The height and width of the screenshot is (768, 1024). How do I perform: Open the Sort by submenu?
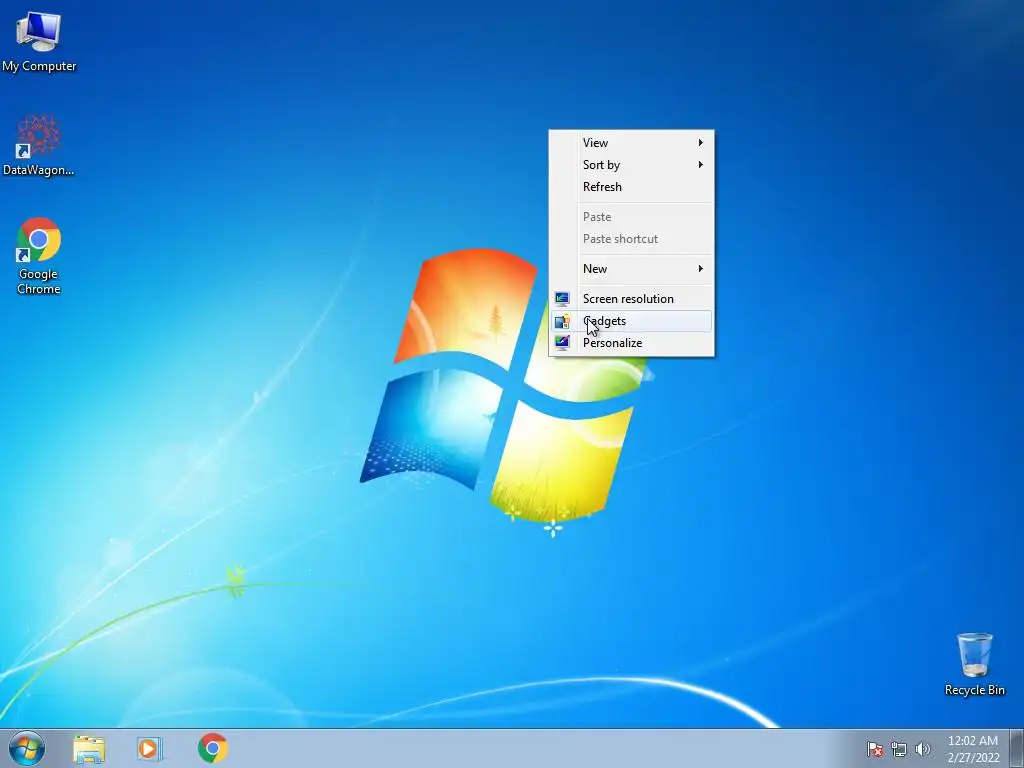631,165
